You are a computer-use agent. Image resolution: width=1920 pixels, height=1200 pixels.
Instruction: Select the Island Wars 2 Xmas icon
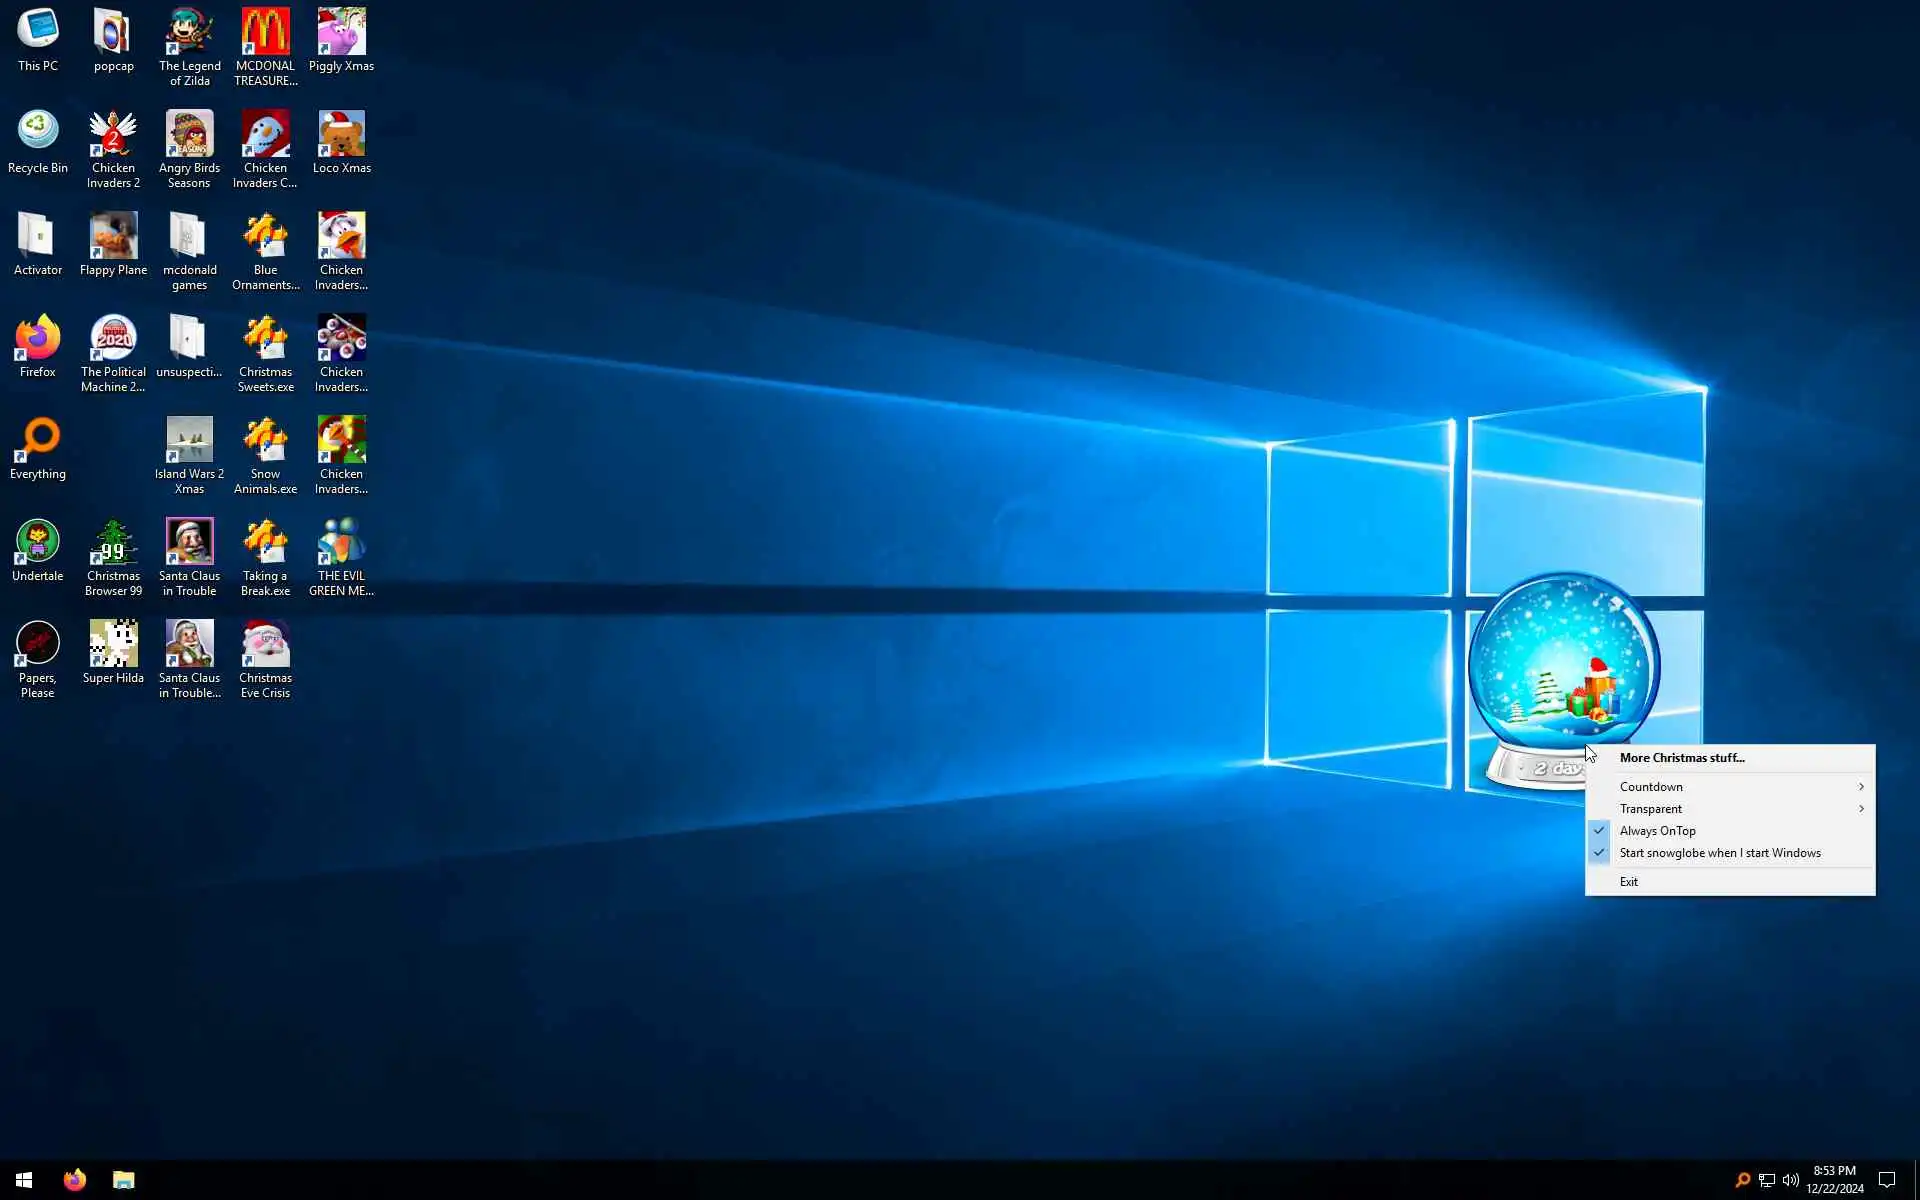pyautogui.click(x=189, y=441)
